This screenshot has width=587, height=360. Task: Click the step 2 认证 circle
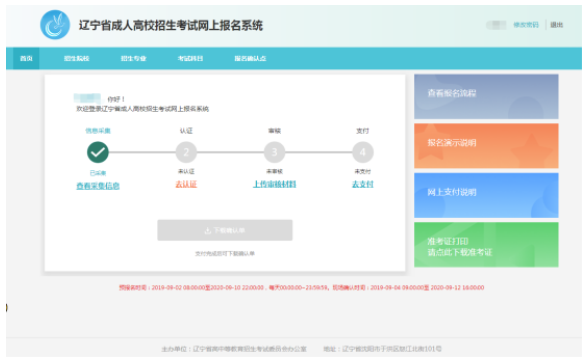tap(186, 152)
